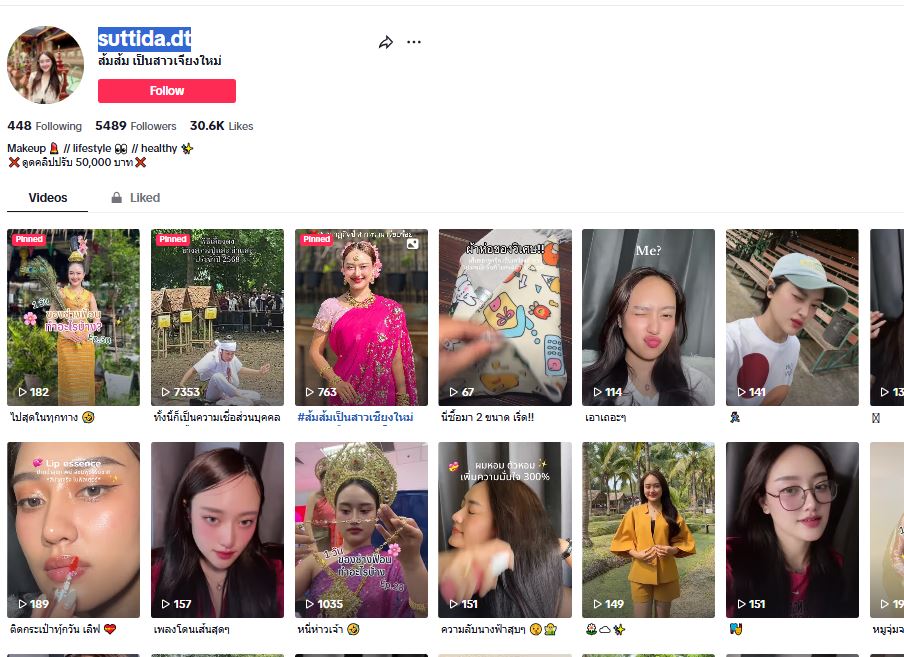Click the play icon beside 149 views
The height and width of the screenshot is (657, 904).
point(597,604)
